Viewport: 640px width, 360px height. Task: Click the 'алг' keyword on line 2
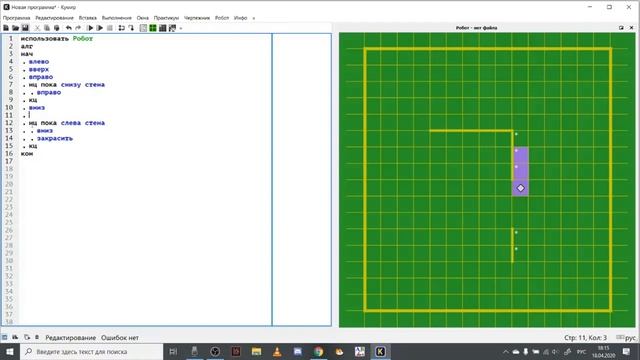click(x=27, y=47)
